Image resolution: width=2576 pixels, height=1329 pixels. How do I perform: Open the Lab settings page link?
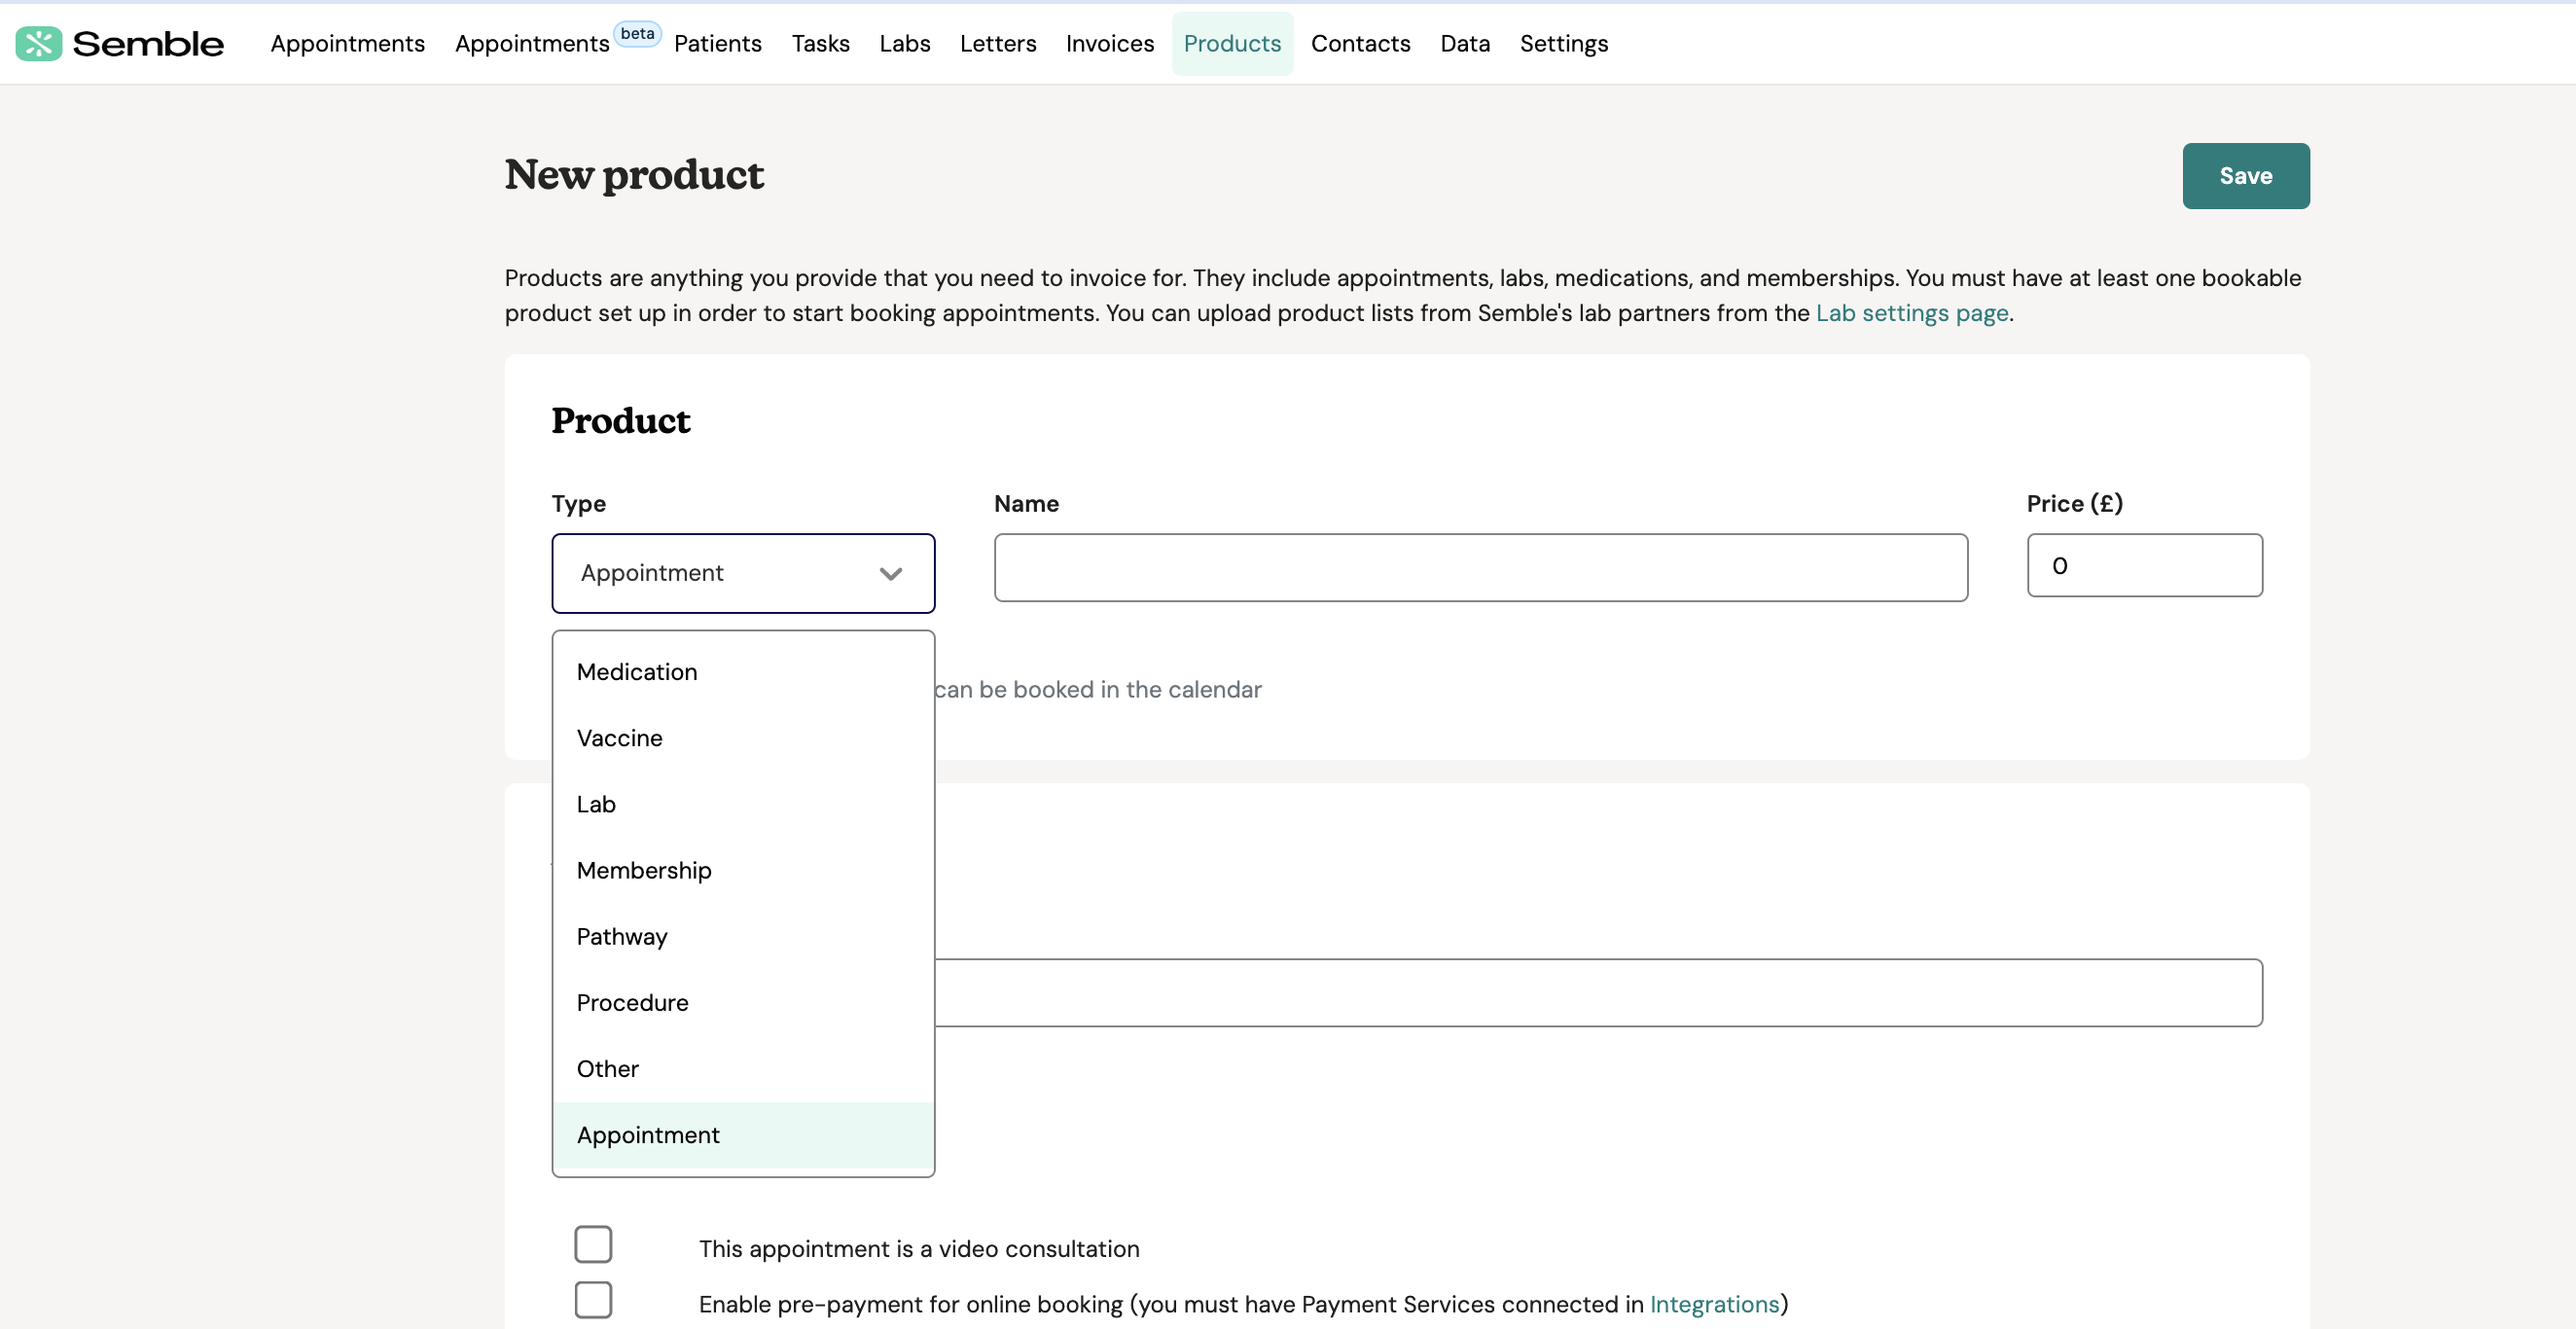[1911, 313]
